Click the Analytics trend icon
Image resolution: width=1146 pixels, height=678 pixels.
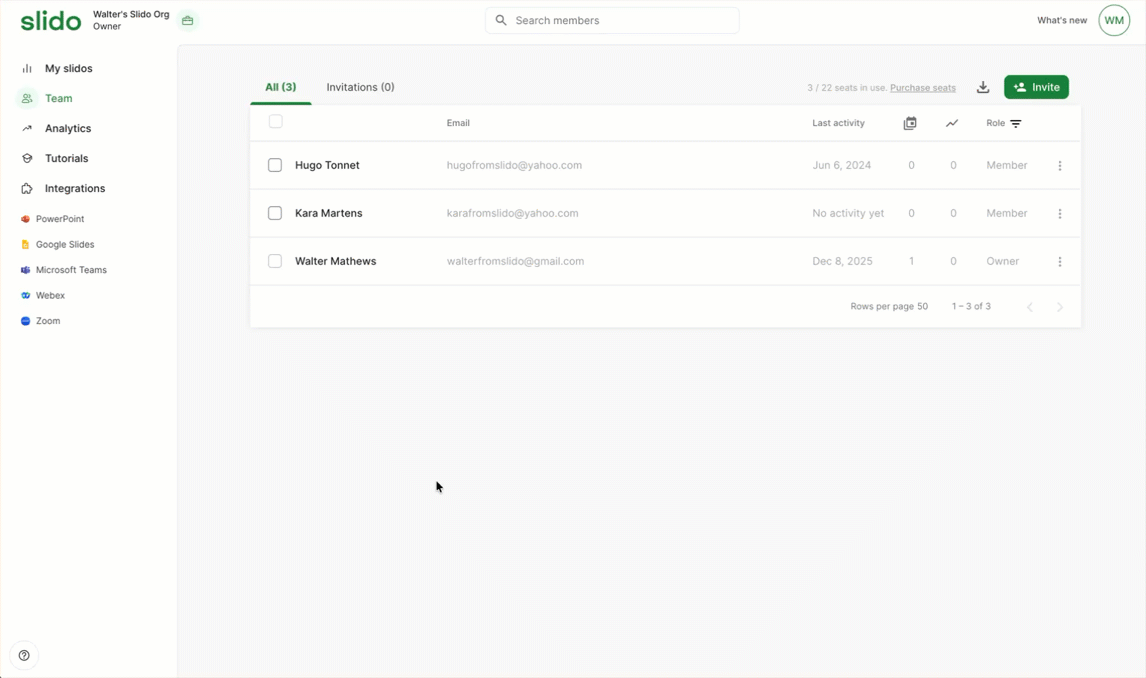(27, 129)
